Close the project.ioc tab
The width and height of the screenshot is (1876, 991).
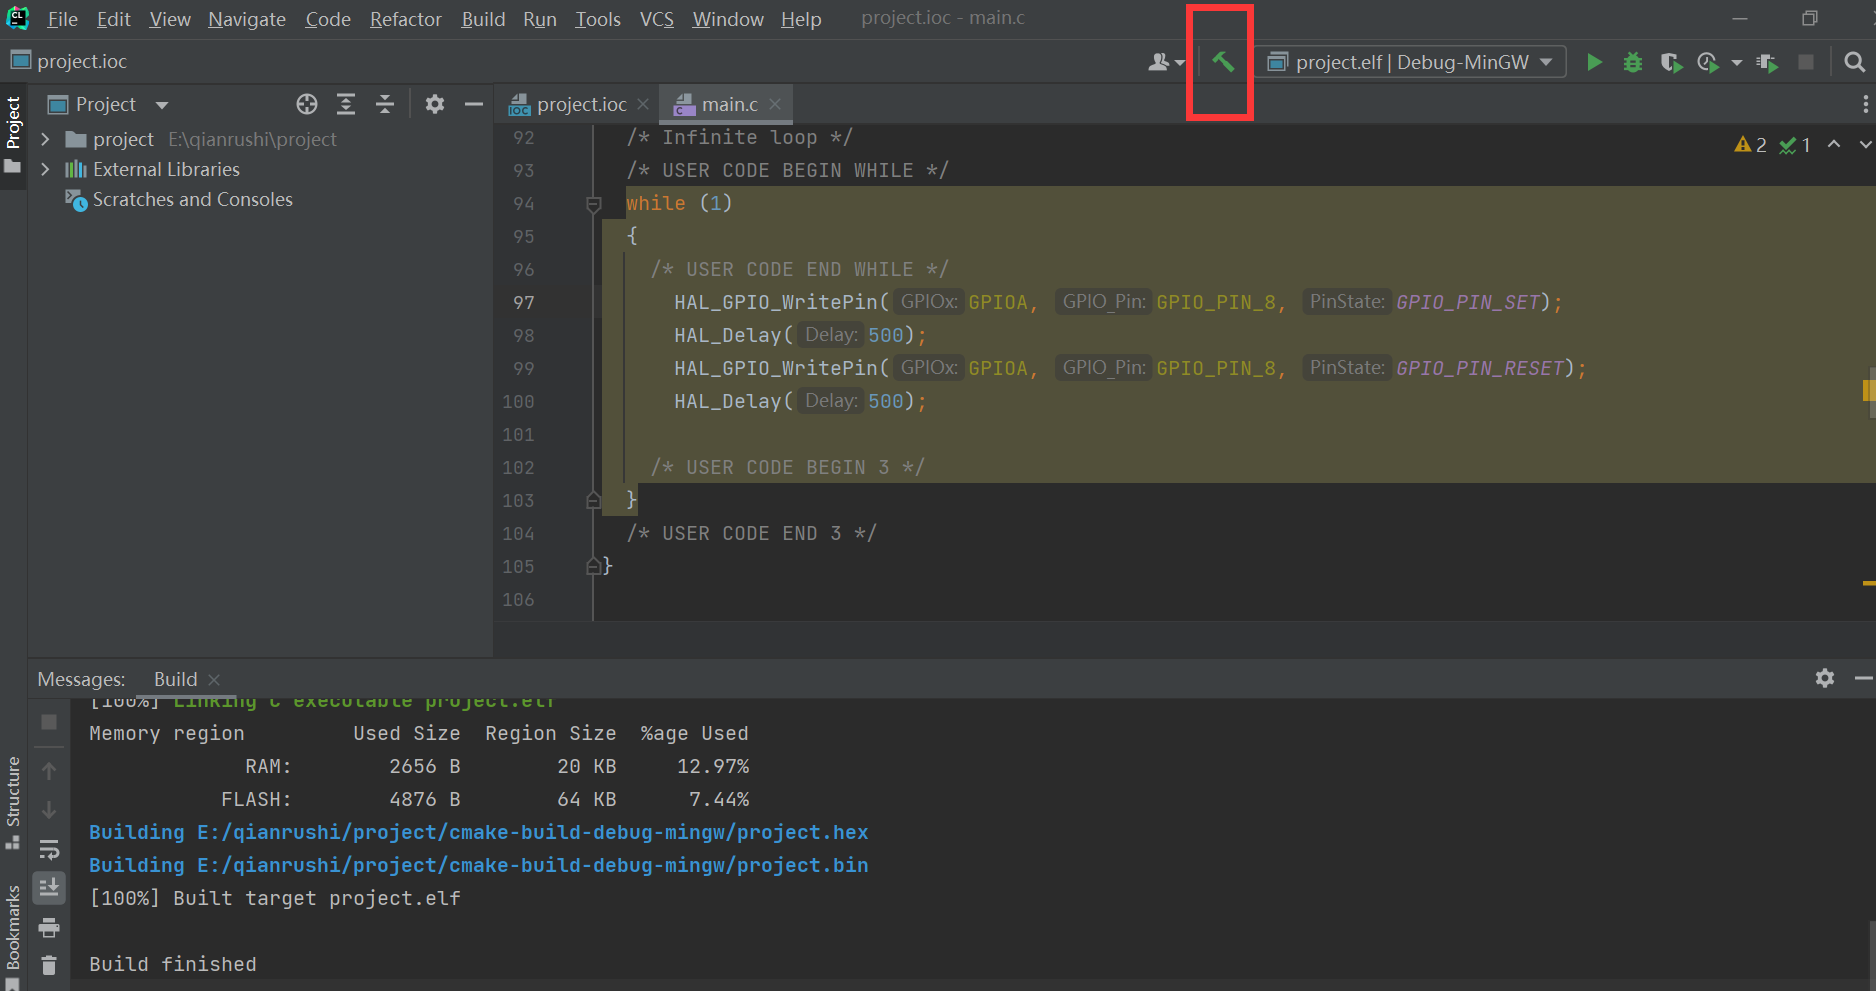click(643, 104)
